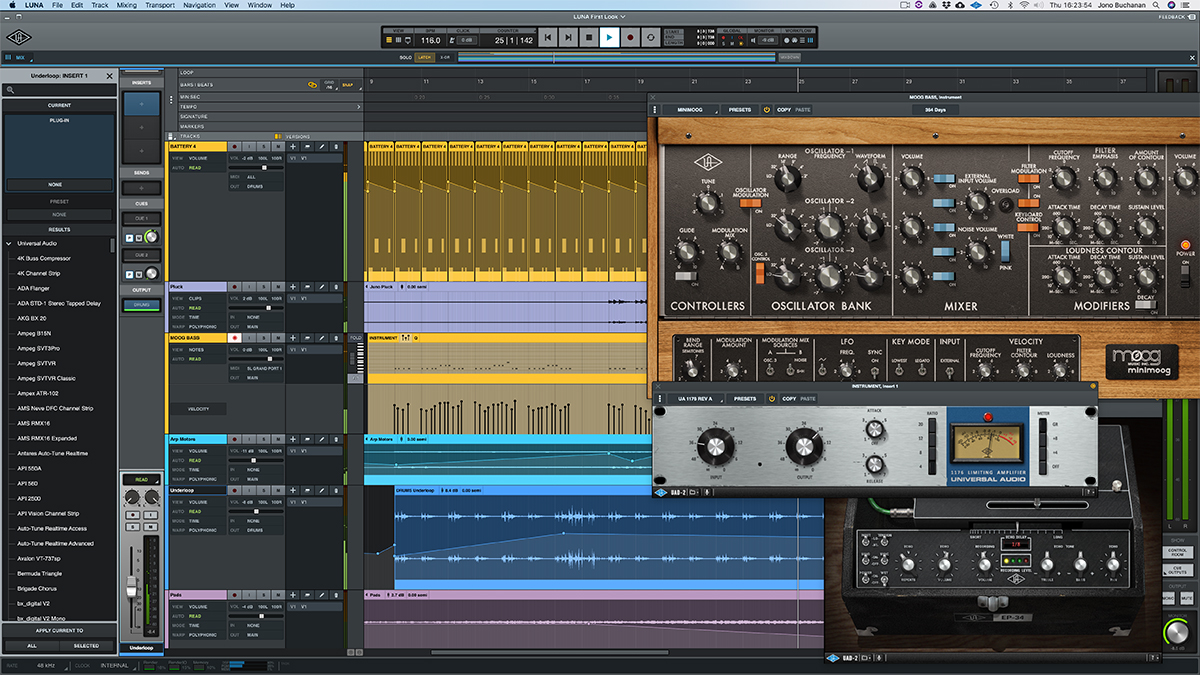Add a version on the Battery 4 track
This screenshot has height=675, width=1200.
coord(293,146)
